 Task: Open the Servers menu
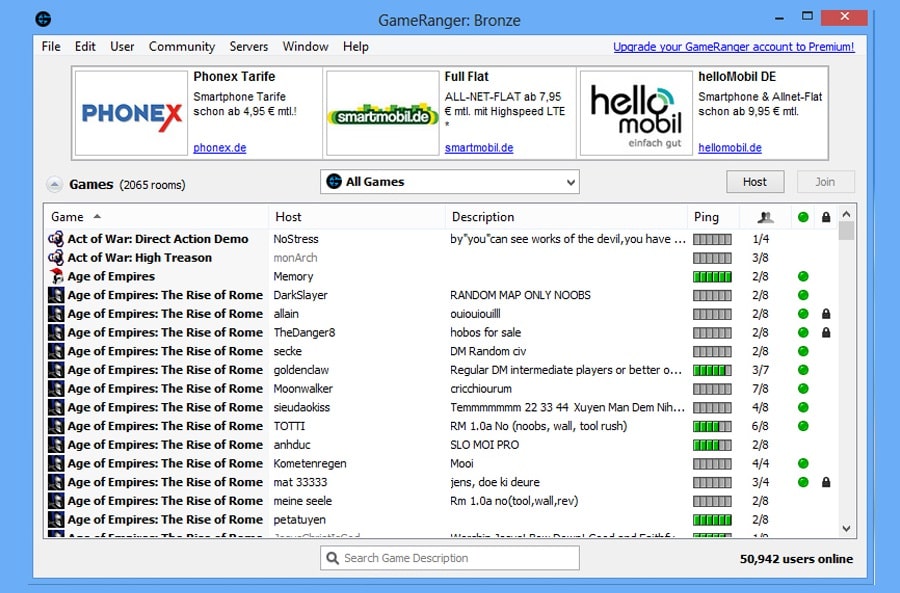pyautogui.click(x=249, y=46)
